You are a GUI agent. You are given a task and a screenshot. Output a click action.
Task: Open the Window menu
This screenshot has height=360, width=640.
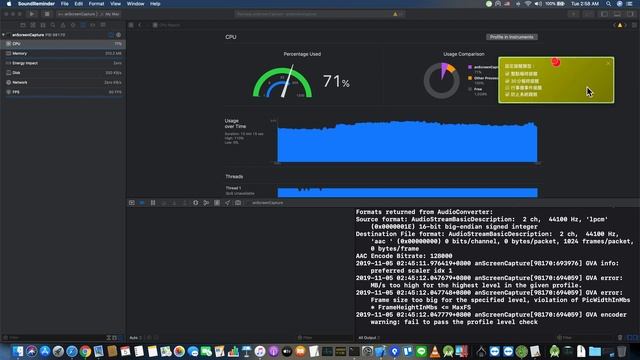pyautogui.click(x=136, y=4)
